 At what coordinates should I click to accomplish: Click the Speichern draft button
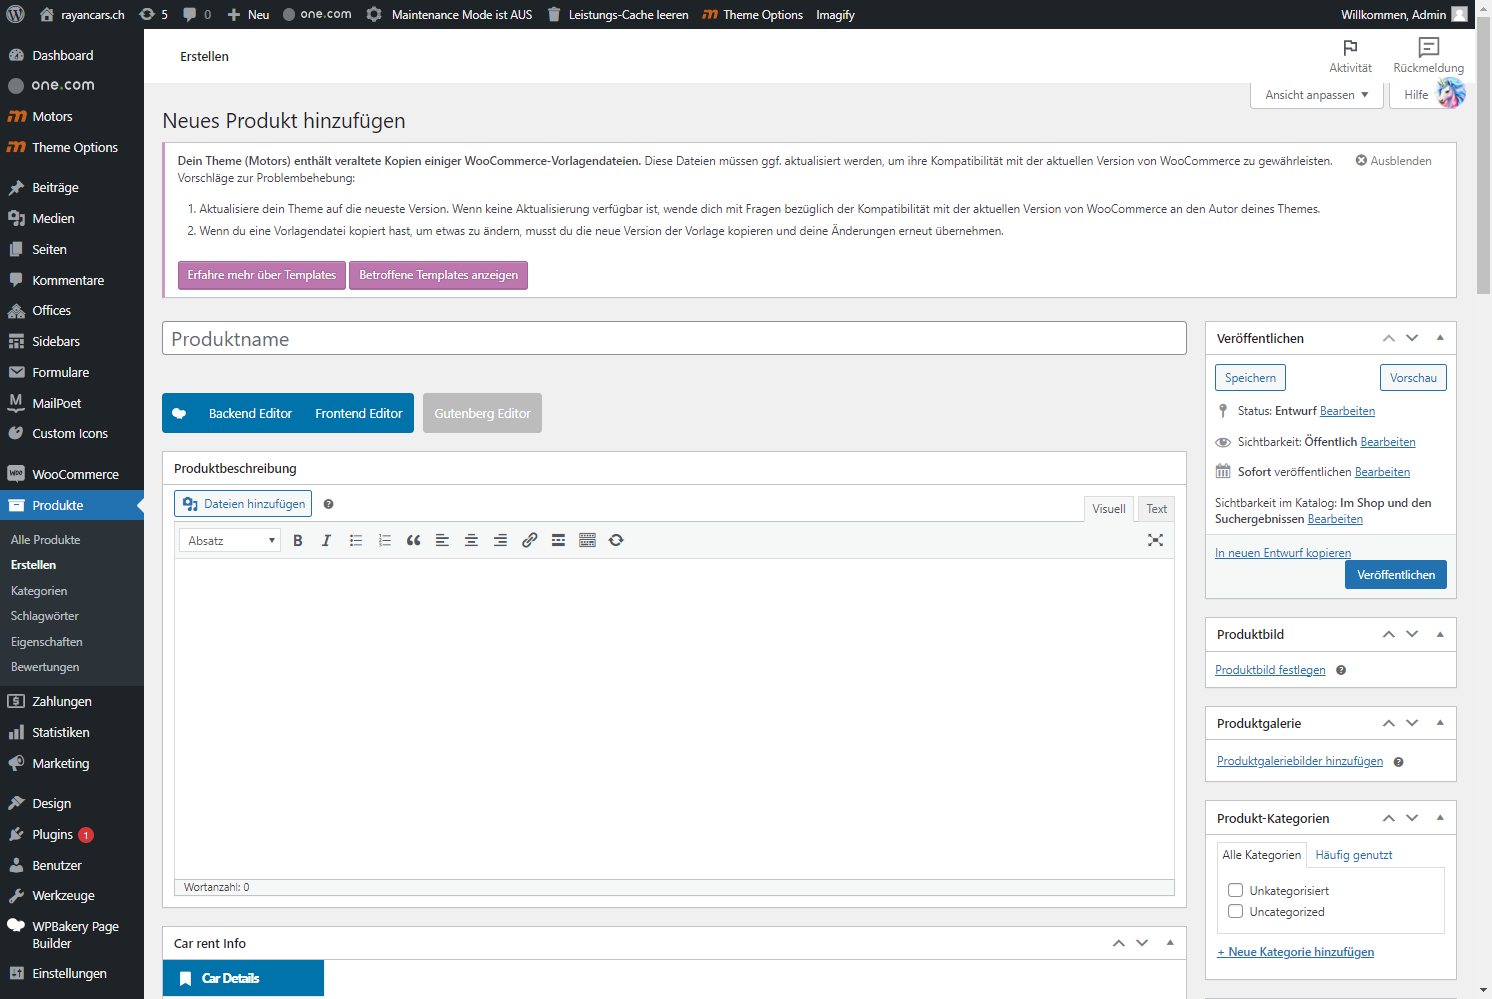tap(1250, 378)
